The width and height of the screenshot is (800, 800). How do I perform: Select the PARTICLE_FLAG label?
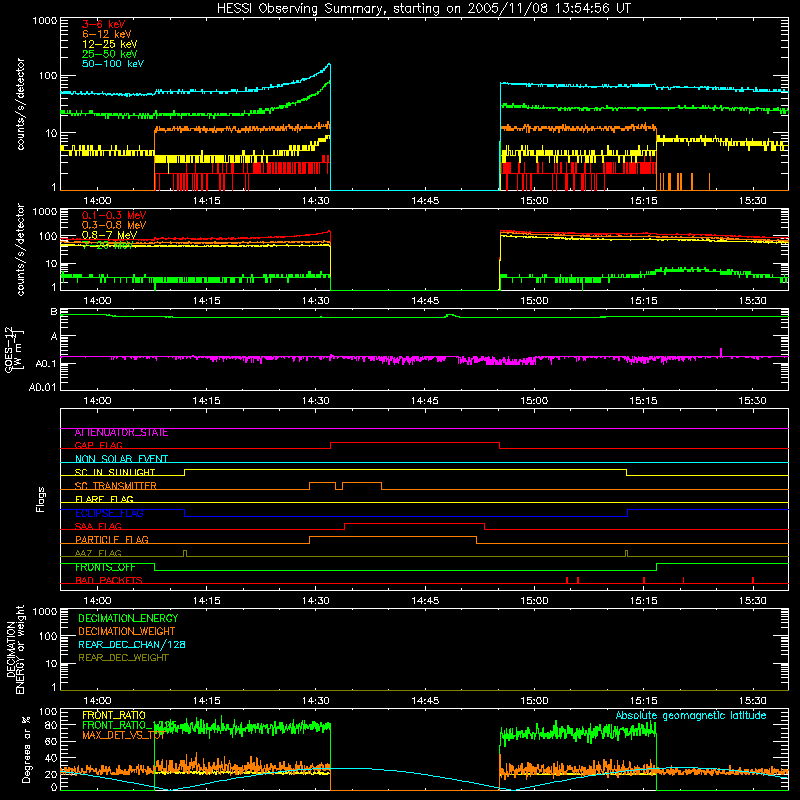112,540
